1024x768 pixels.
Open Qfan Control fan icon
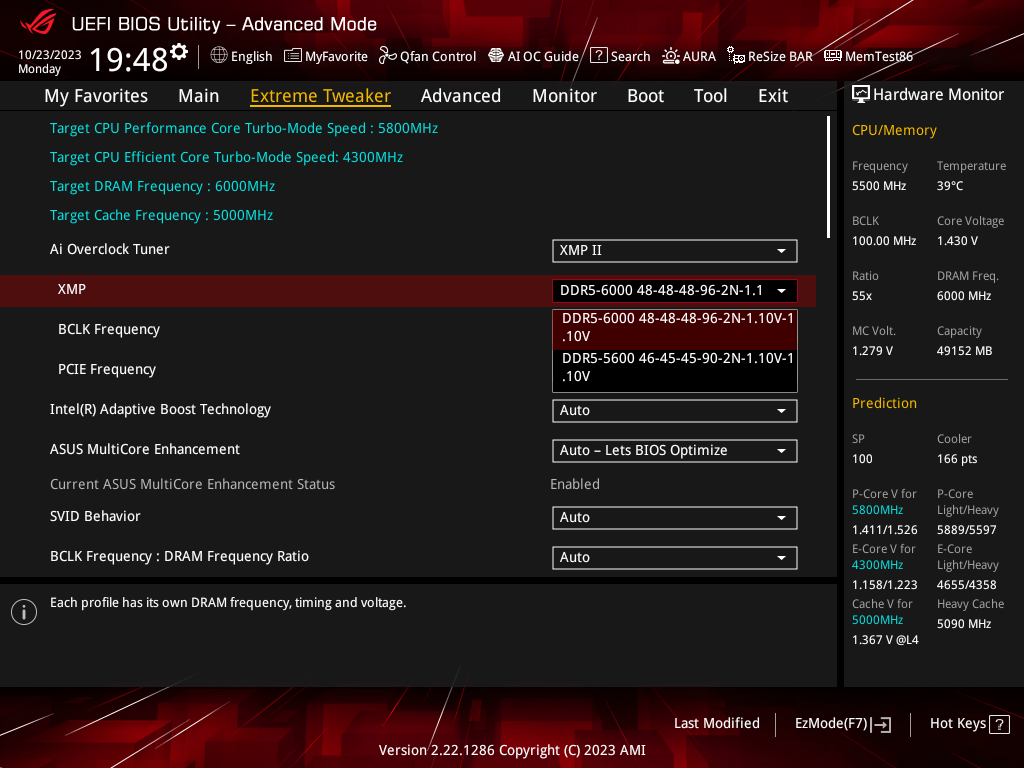[388, 56]
